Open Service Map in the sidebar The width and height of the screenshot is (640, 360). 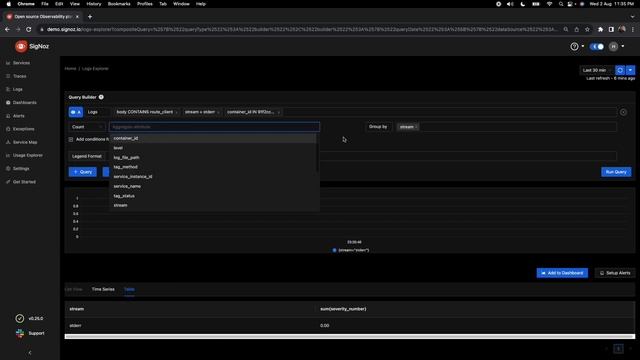[25, 142]
